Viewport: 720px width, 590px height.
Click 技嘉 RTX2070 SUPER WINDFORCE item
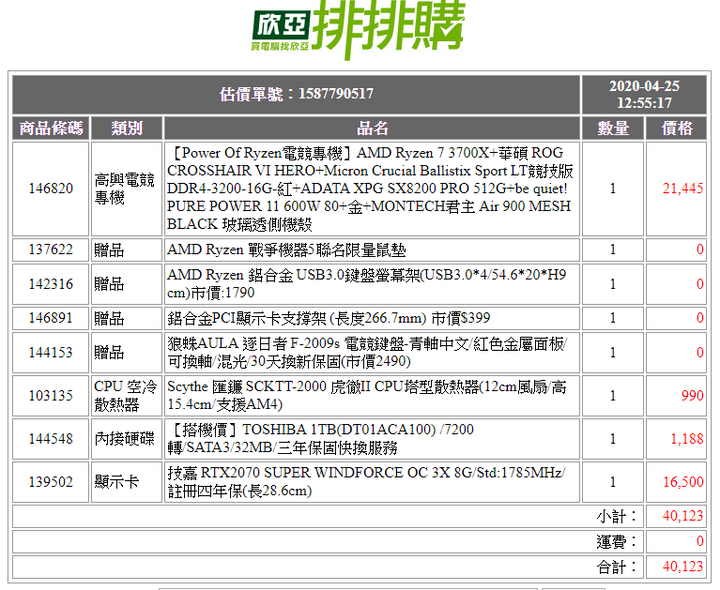coord(372,482)
